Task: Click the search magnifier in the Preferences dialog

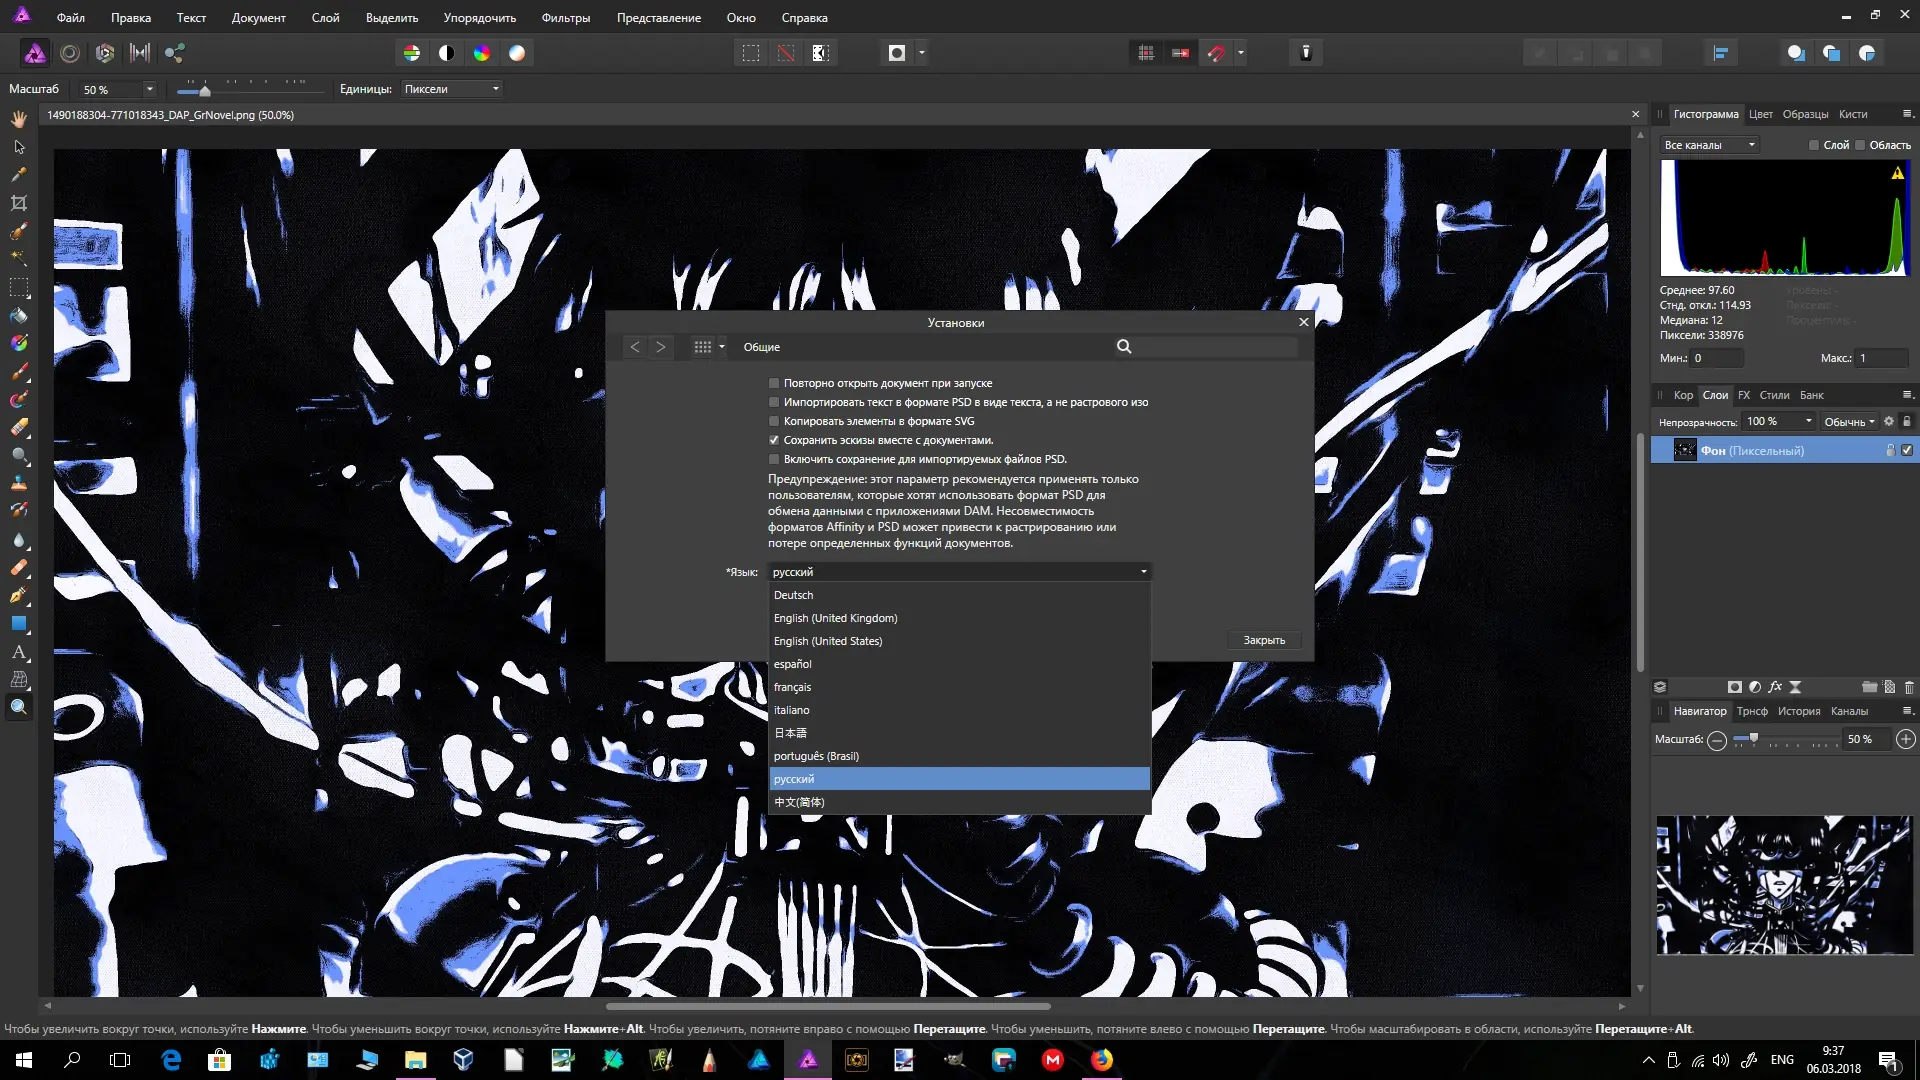Action: point(1124,346)
